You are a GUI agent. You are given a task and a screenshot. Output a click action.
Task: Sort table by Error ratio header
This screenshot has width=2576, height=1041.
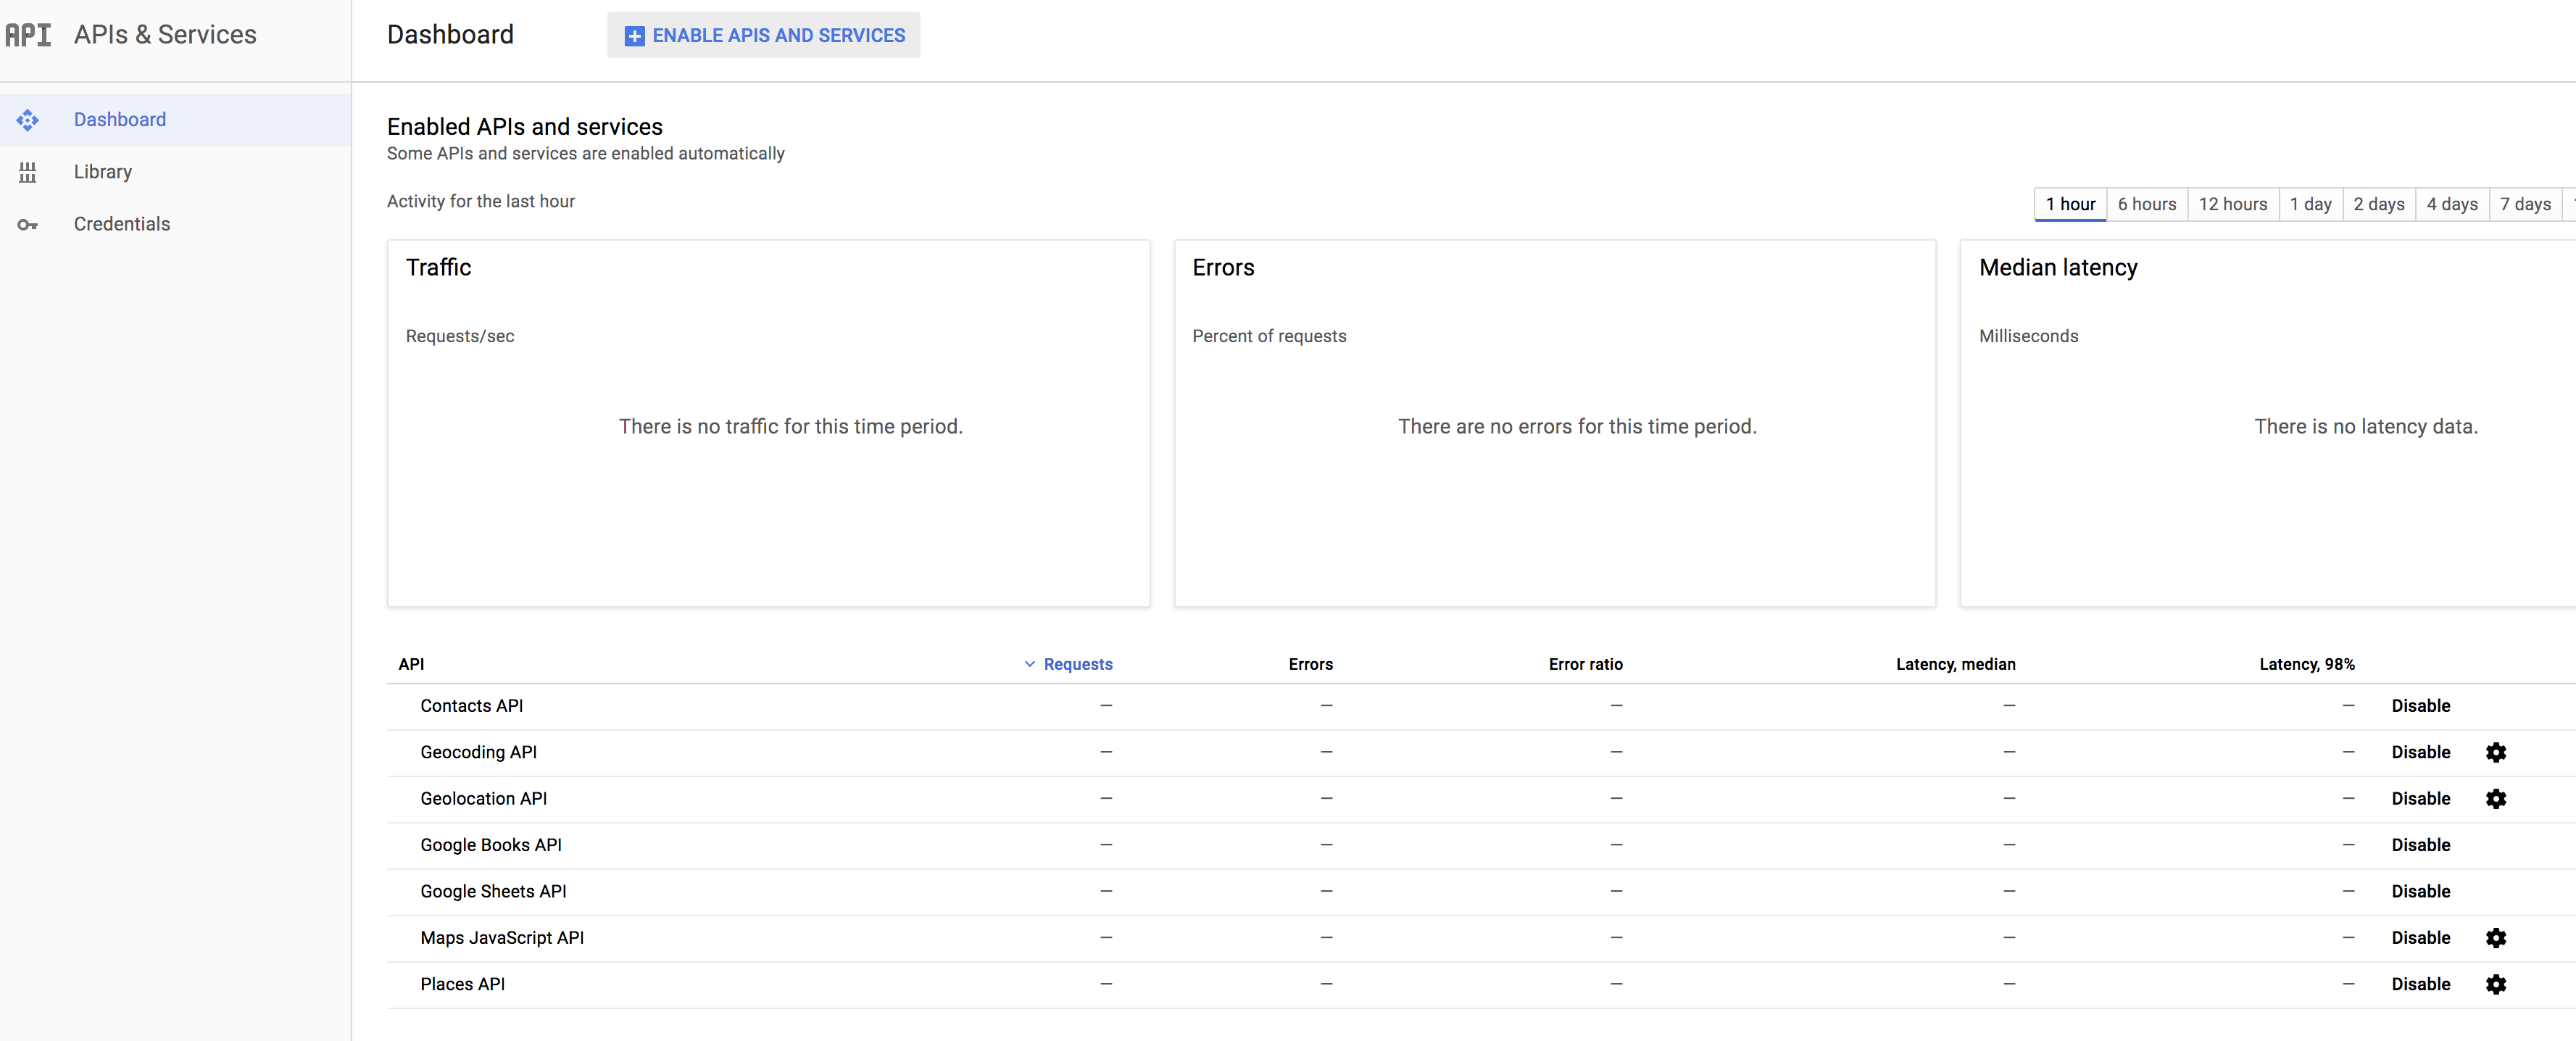(x=1585, y=664)
